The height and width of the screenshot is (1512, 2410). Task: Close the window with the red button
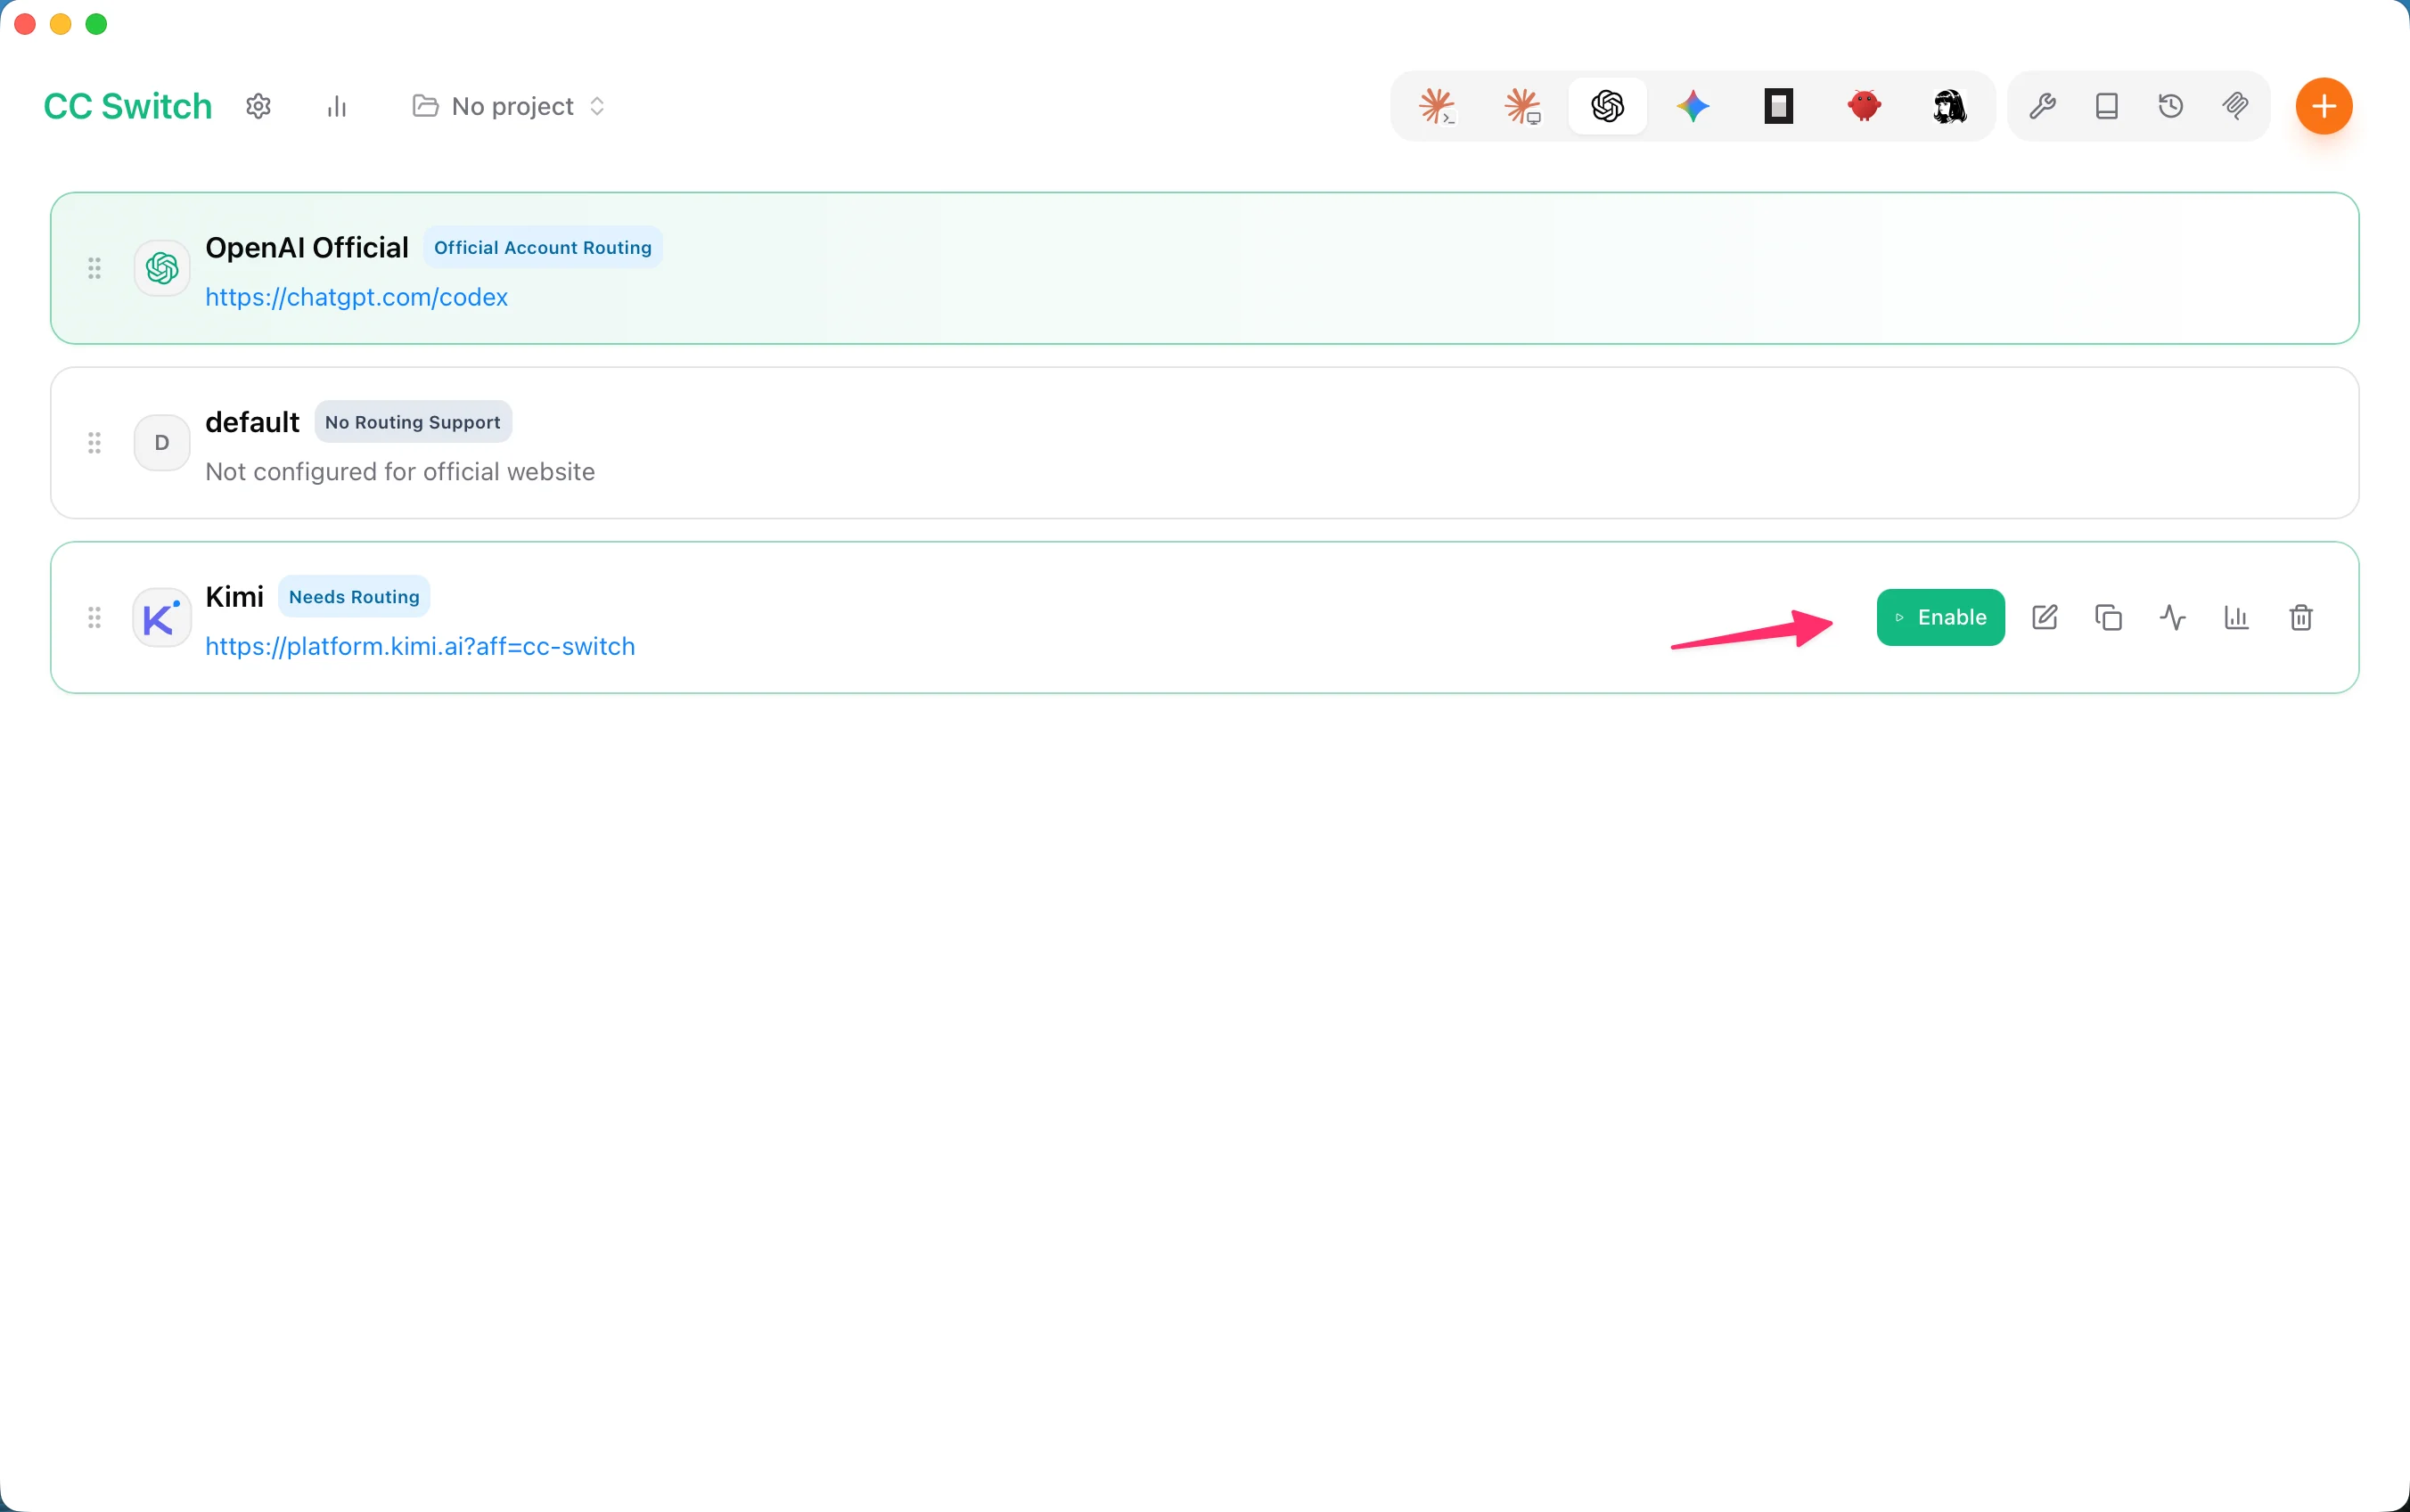[25, 24]
